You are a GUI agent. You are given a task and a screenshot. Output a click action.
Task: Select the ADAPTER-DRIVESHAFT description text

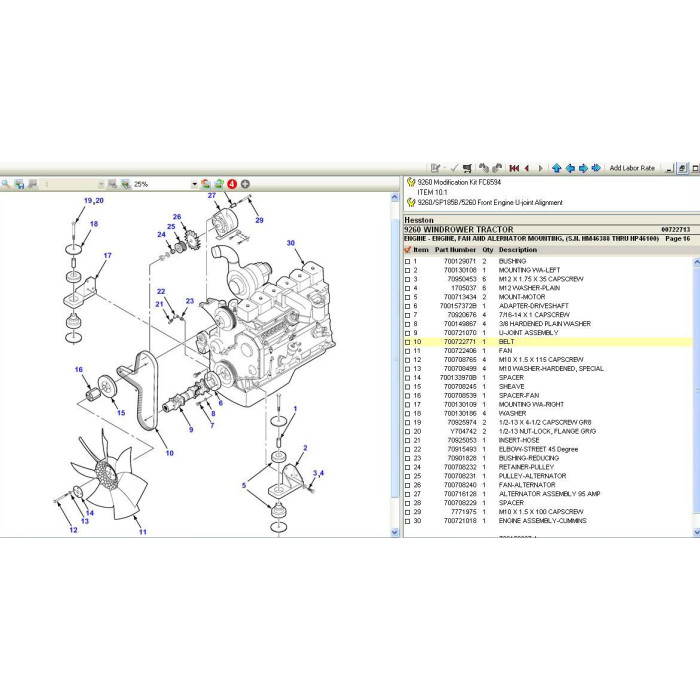[x=533, y=306]
